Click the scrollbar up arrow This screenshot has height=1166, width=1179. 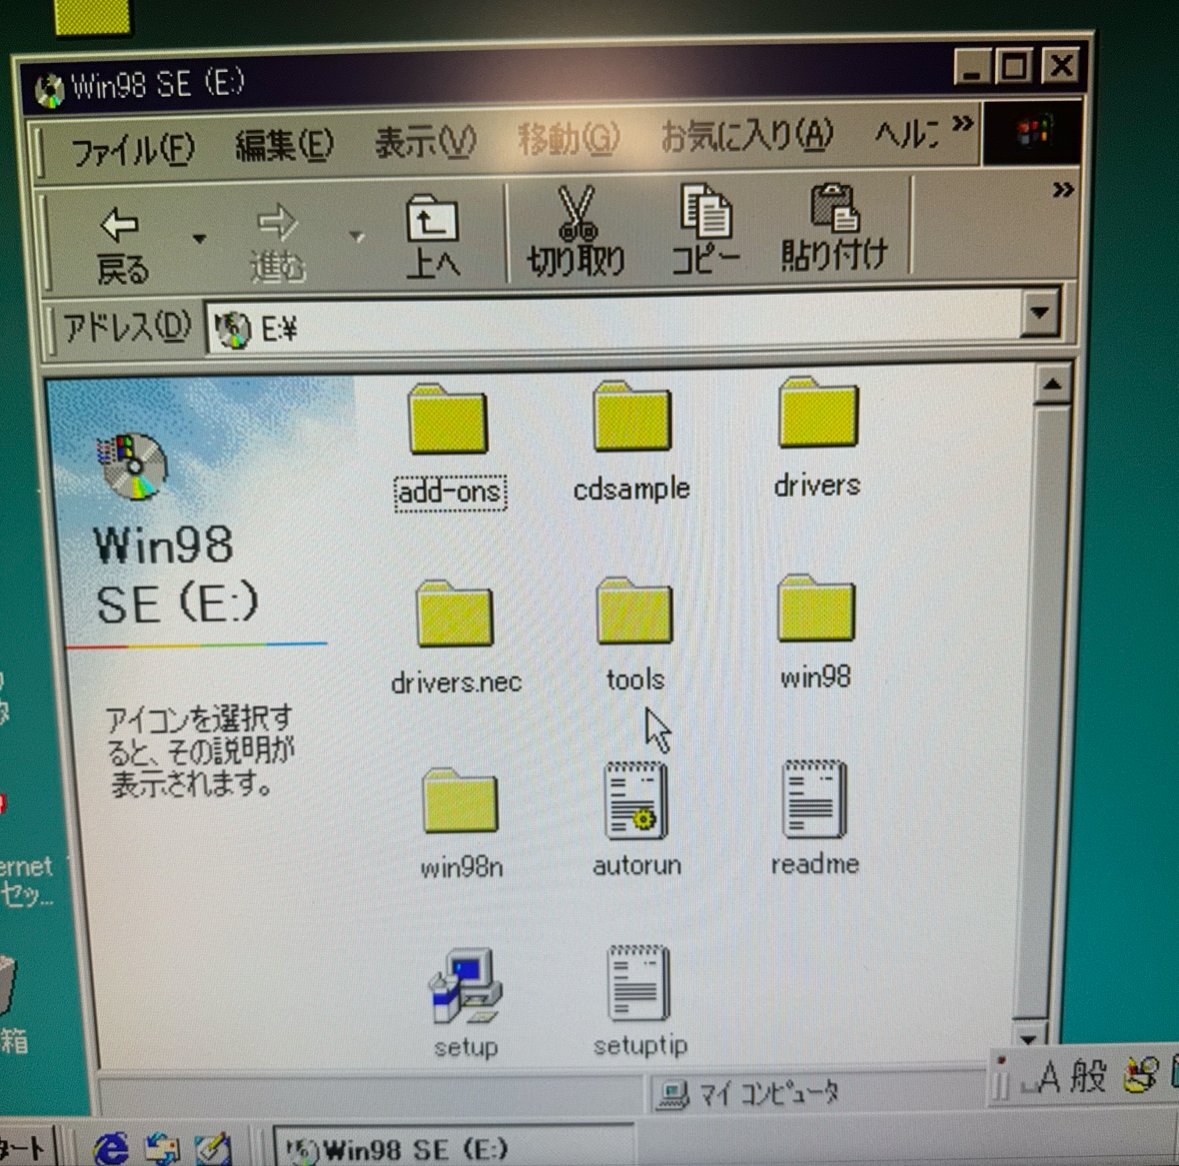pyautogui.click(x=1052, y=385)
